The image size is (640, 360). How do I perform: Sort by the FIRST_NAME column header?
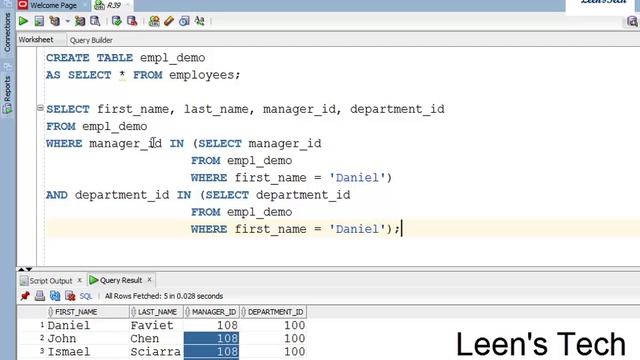(x=88, y=312)
